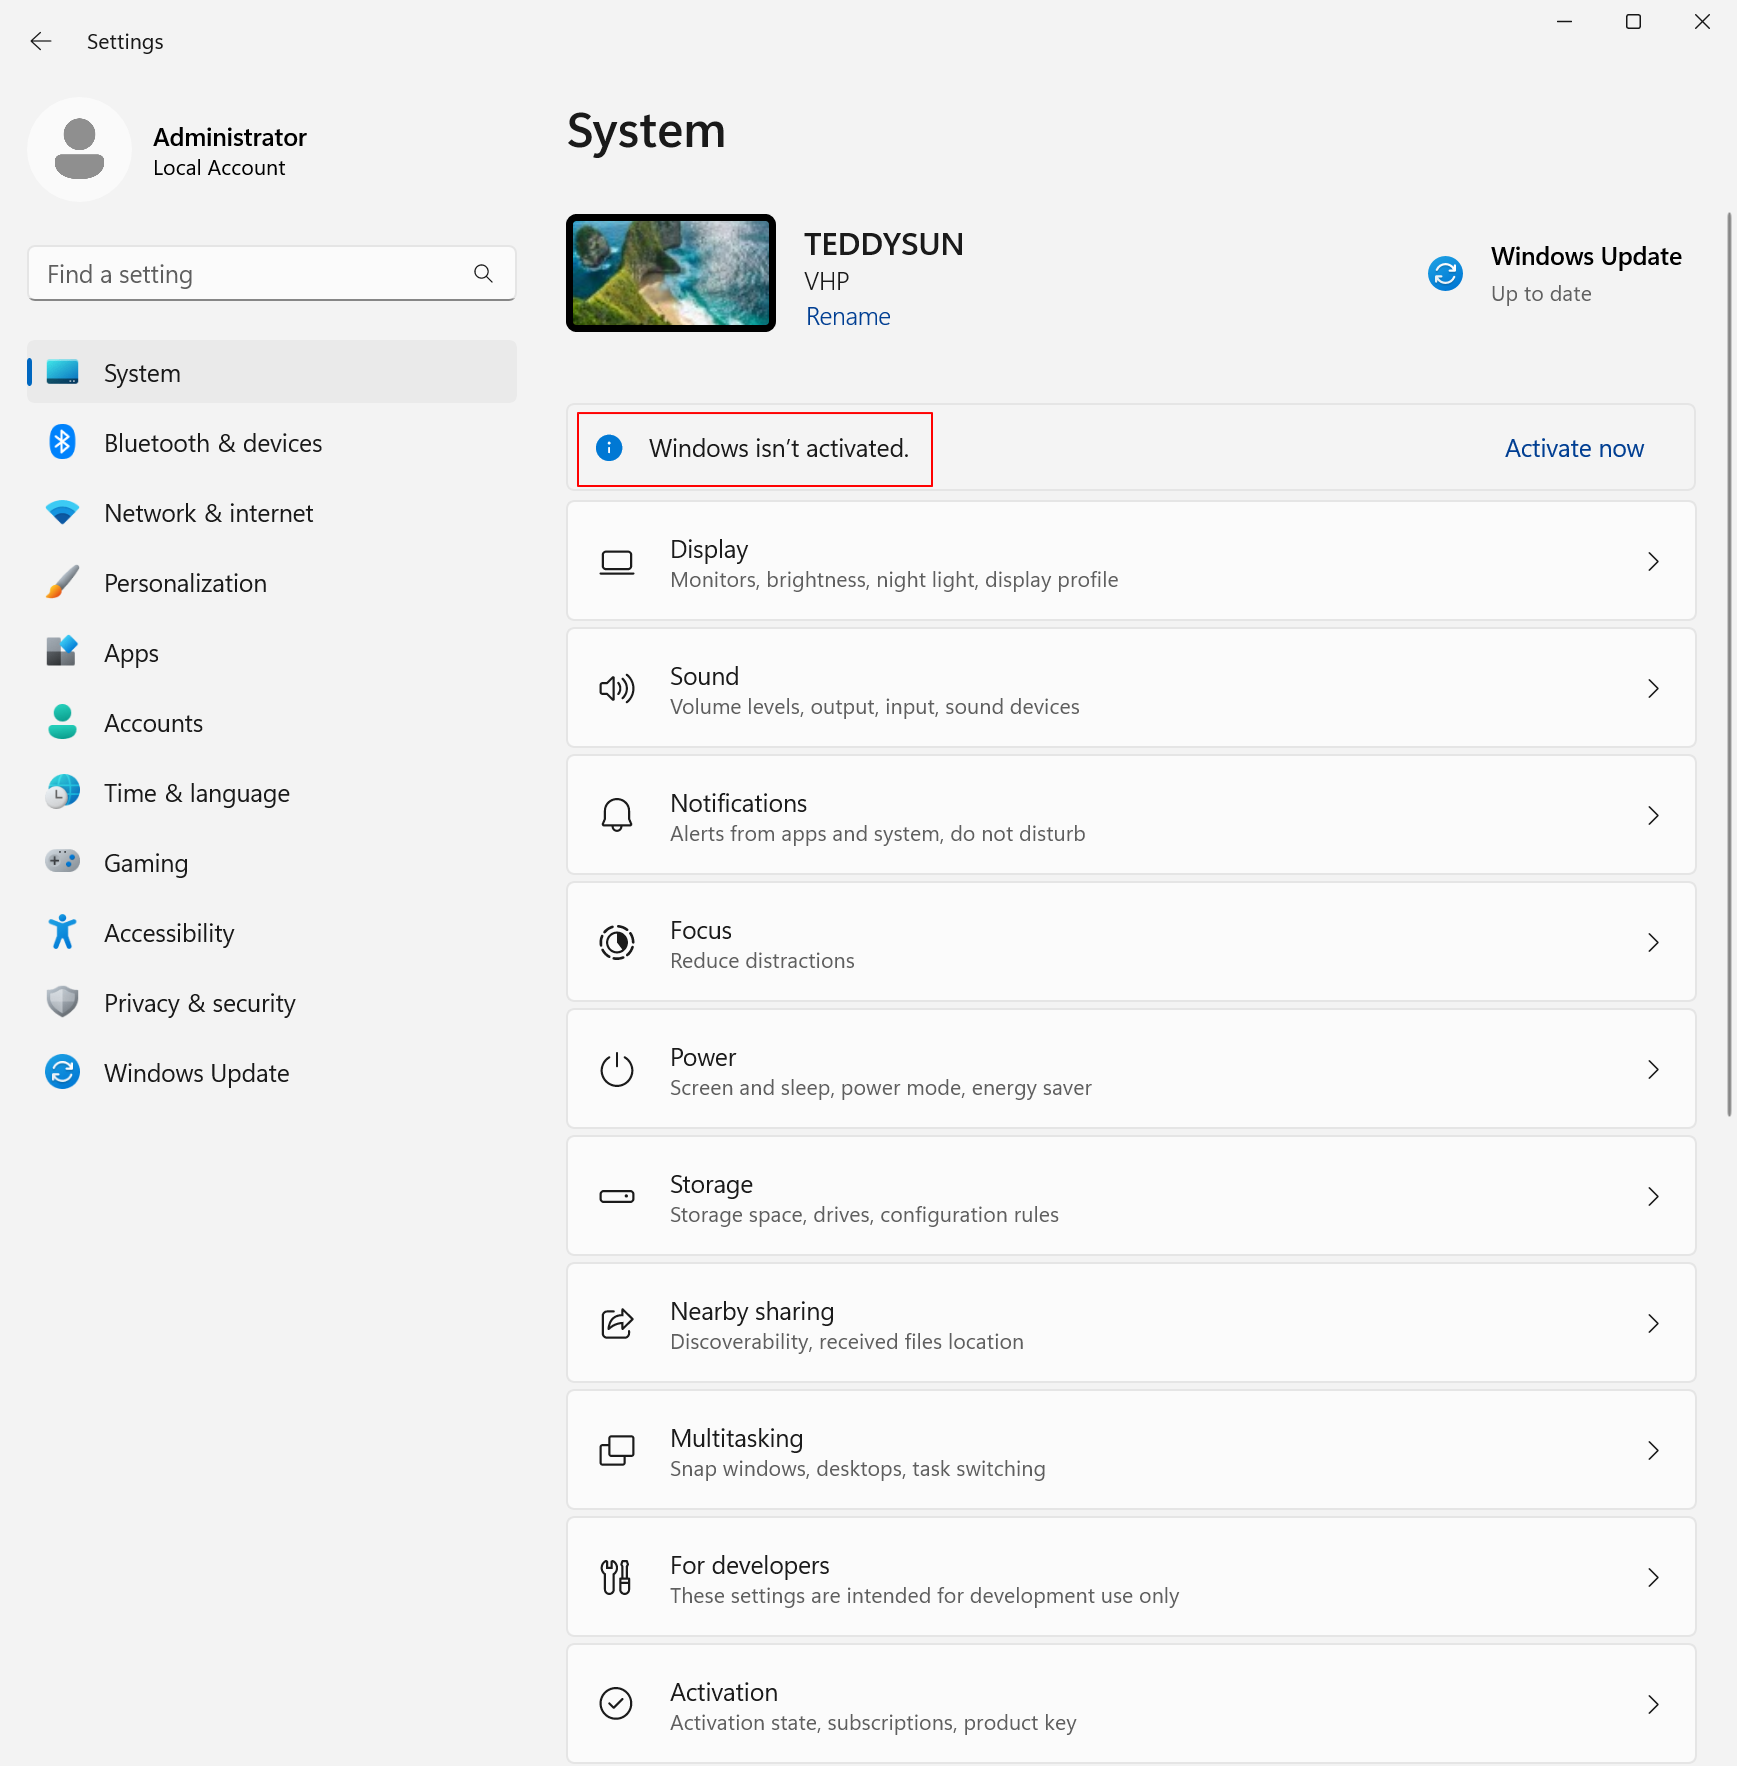The width and height of the screenshot is (1737, 1766).
Task: Click the Power symbol icon
Action: pos(617,1069)
